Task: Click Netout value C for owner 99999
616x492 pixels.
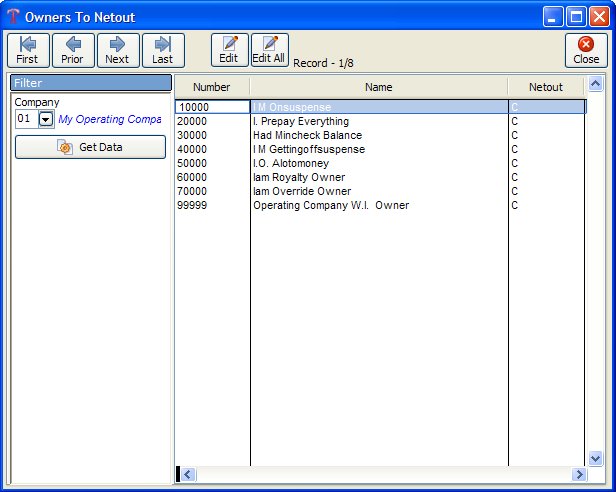Action: pos(514,205)
